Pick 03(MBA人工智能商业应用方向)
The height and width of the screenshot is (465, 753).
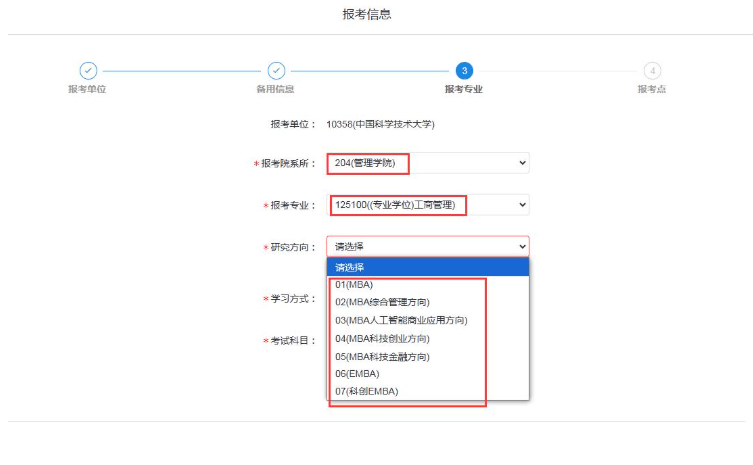(x=428, y=320)
